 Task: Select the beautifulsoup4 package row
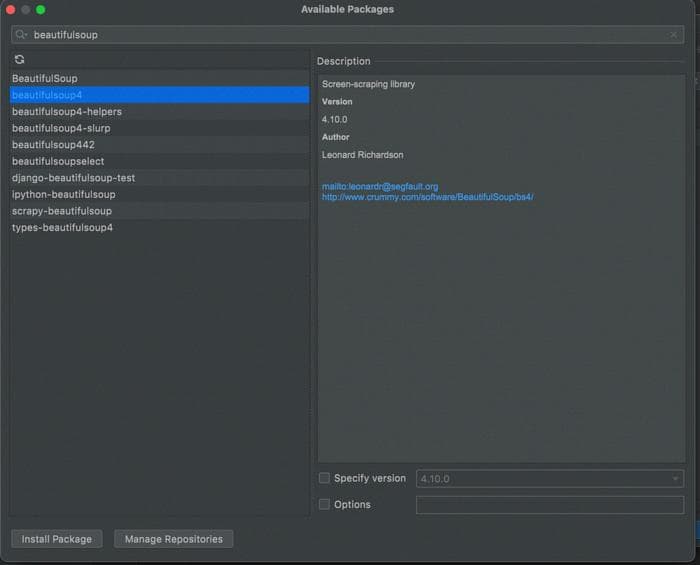coord(159,95)
